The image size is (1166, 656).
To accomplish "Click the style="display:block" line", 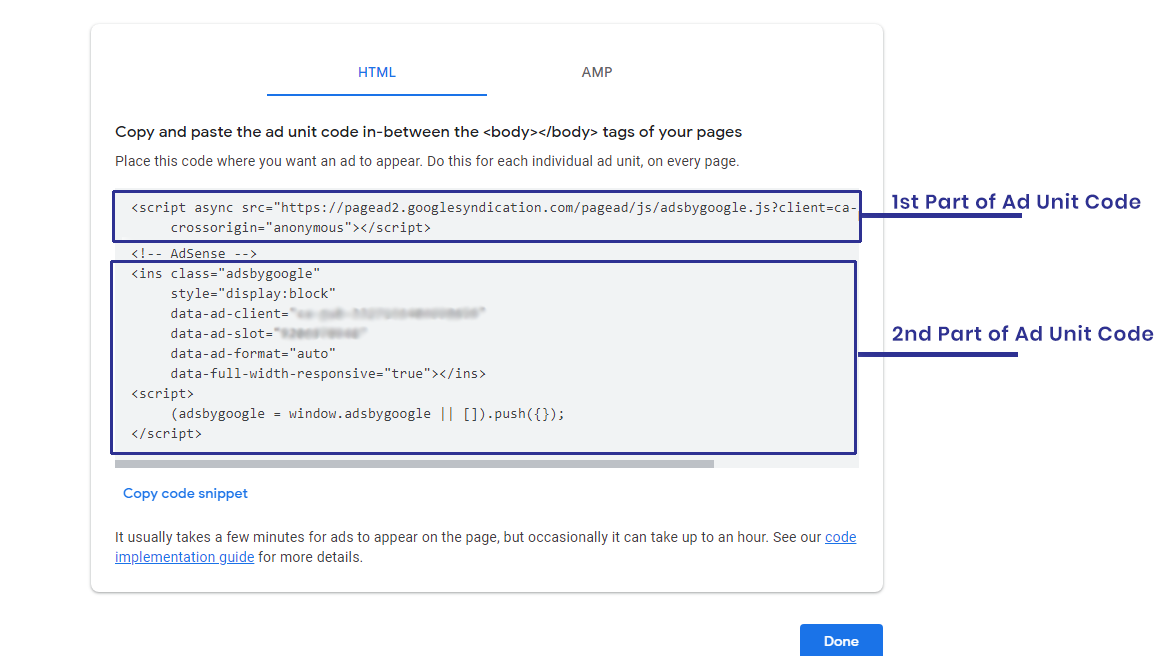I will (253, 293).
